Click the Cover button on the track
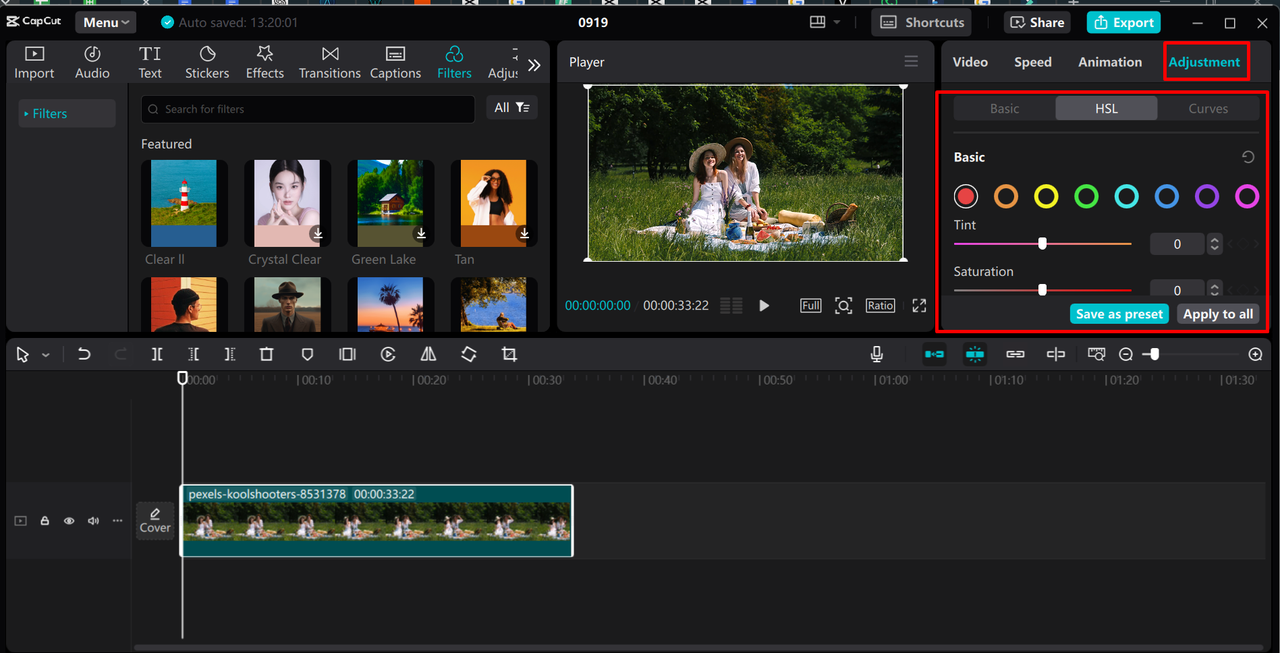 point(155,521)
